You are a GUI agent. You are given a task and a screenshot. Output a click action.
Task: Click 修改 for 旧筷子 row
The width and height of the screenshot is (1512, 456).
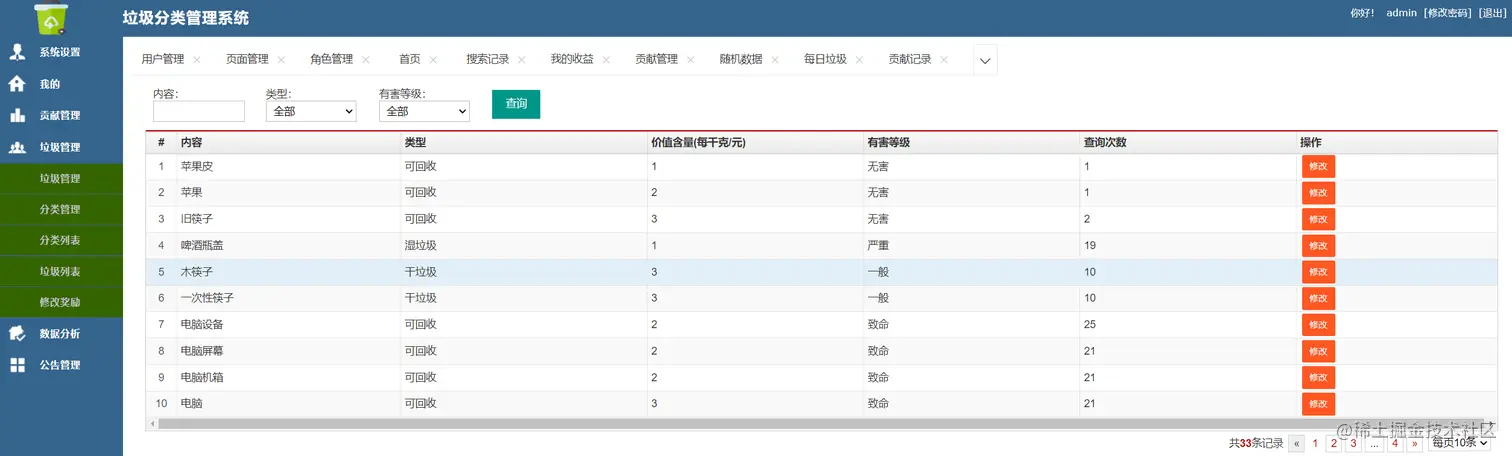[1318, 219]
